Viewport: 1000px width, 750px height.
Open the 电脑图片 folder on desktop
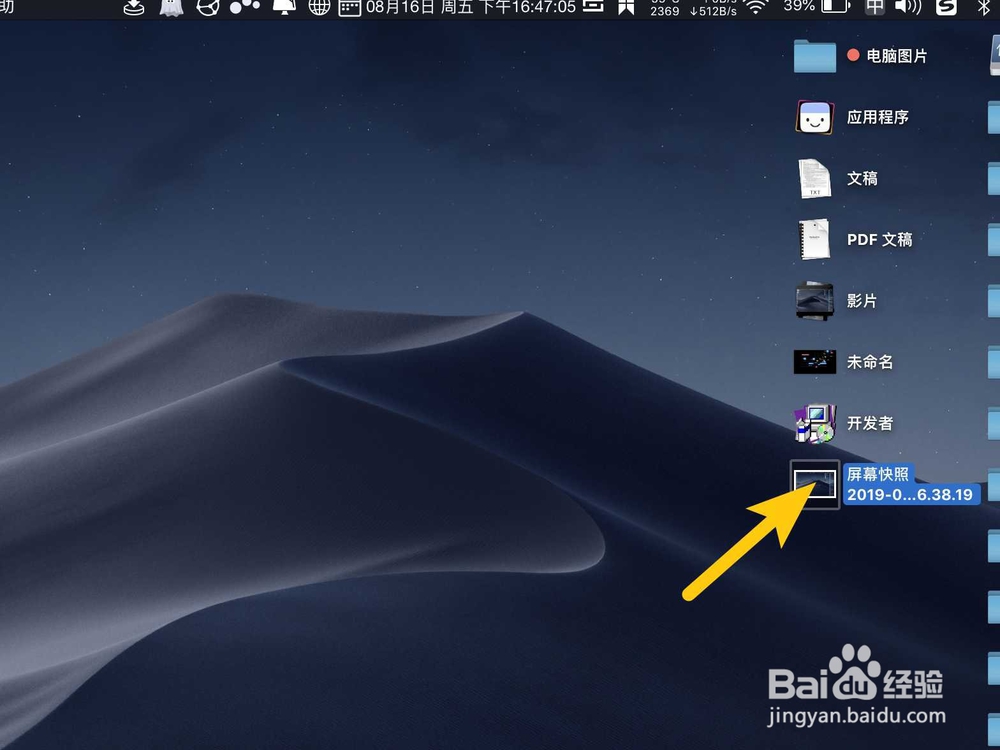[814, 57]
